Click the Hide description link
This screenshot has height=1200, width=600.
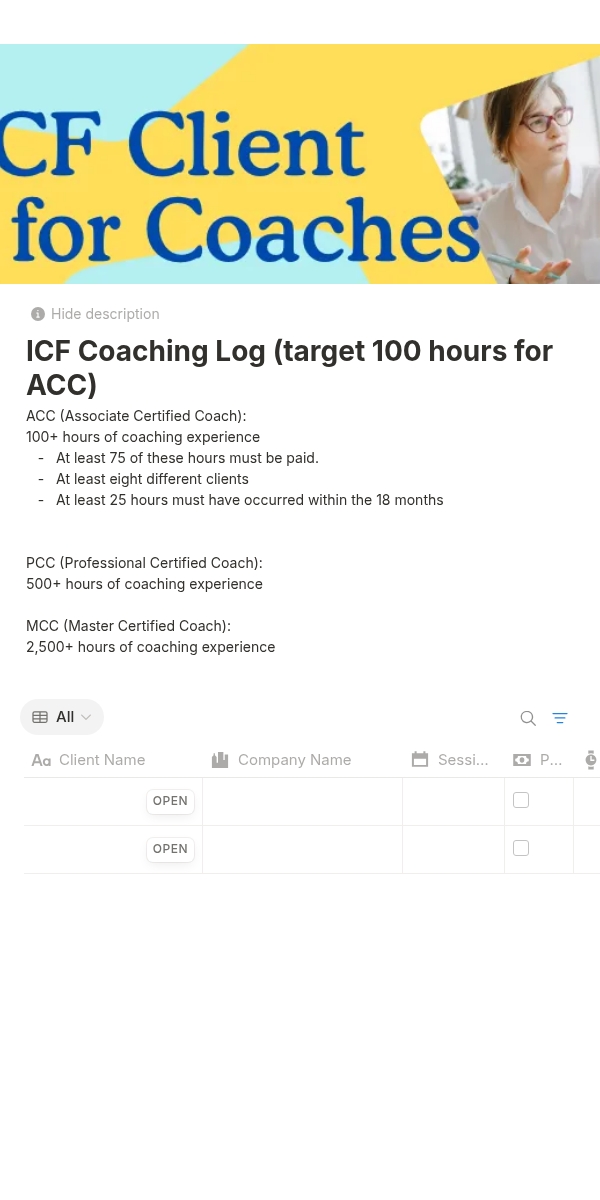click(x=105, y=314)
